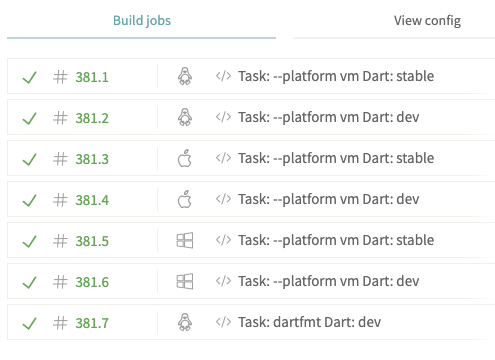This screenshot has width=495, height=360.
Task: Open job number 381.2
Action: point(92,118)
